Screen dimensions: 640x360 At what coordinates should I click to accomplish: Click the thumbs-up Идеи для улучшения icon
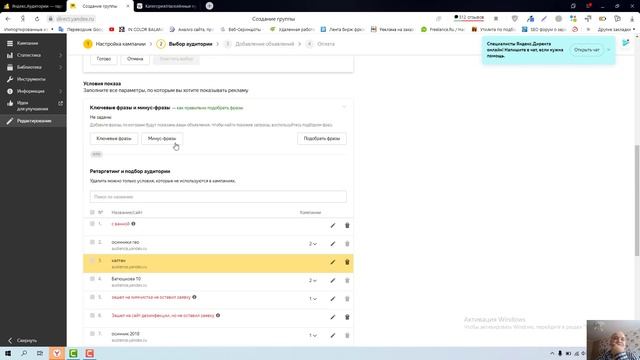[x=10, y=103]
